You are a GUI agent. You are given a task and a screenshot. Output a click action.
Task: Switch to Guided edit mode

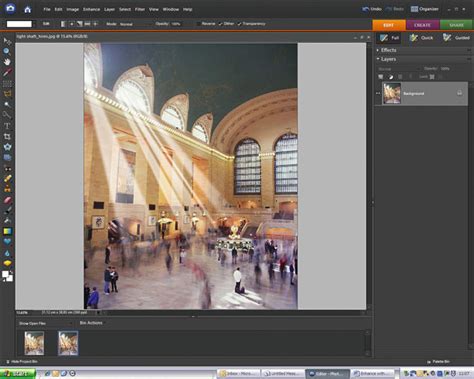coord(456,38)
